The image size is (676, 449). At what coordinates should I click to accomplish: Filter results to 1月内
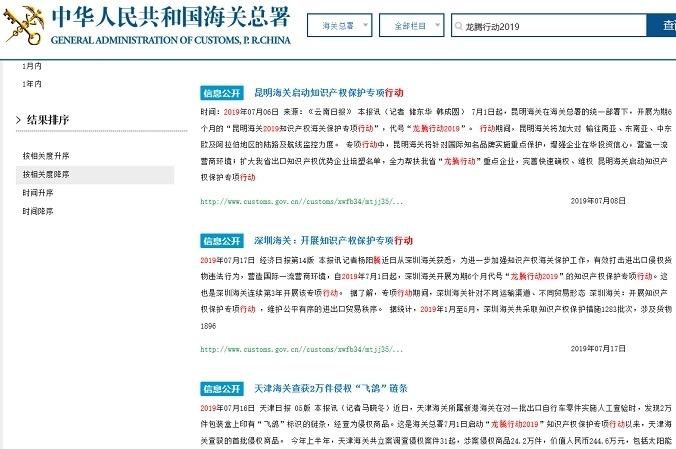click(x=32, y=66)
